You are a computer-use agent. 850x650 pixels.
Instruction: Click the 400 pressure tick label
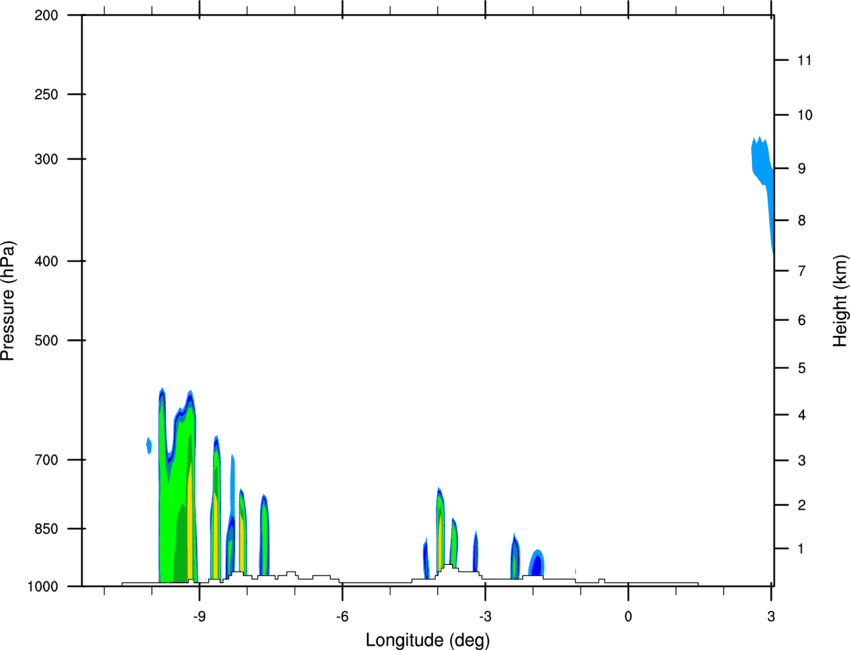(x=46, y=261)
